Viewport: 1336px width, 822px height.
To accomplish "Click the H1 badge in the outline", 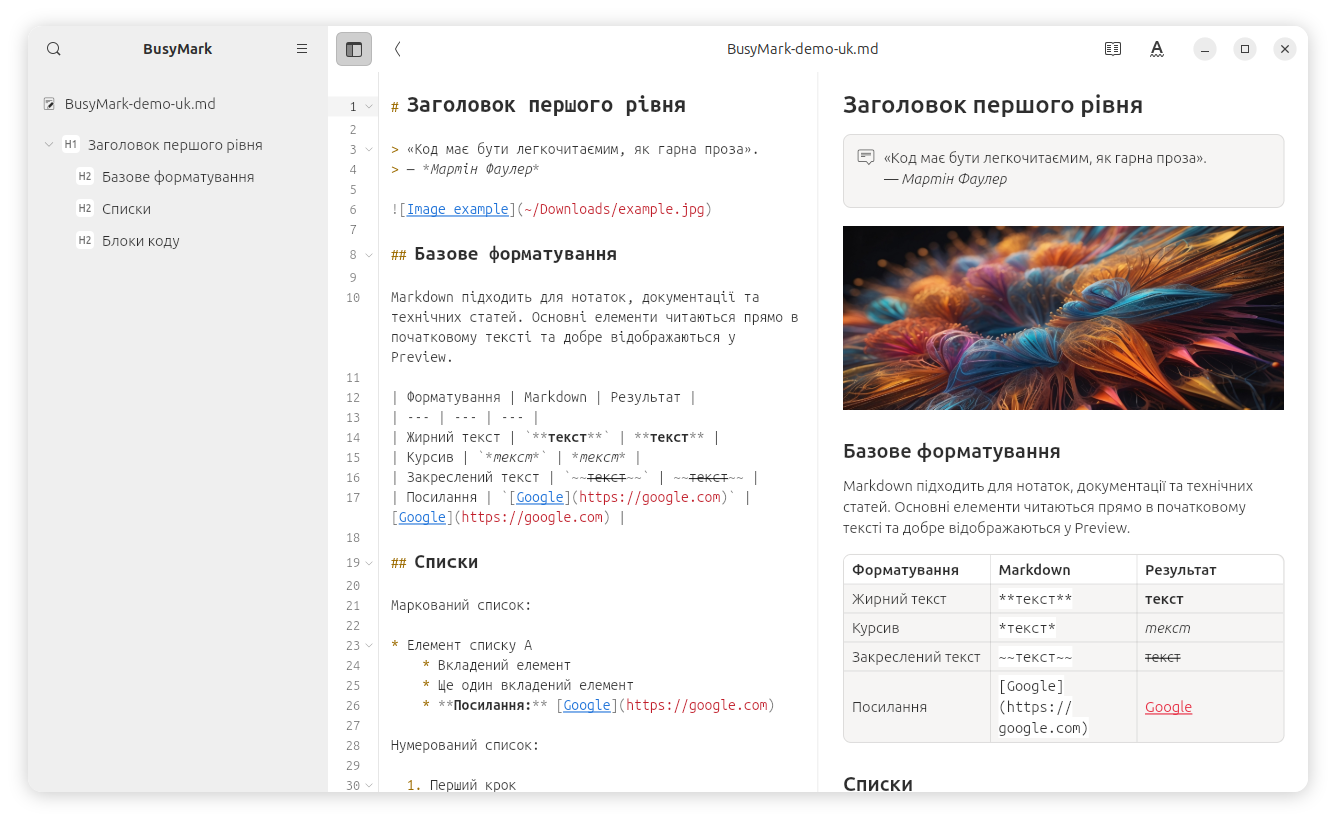I will point(71,145).
